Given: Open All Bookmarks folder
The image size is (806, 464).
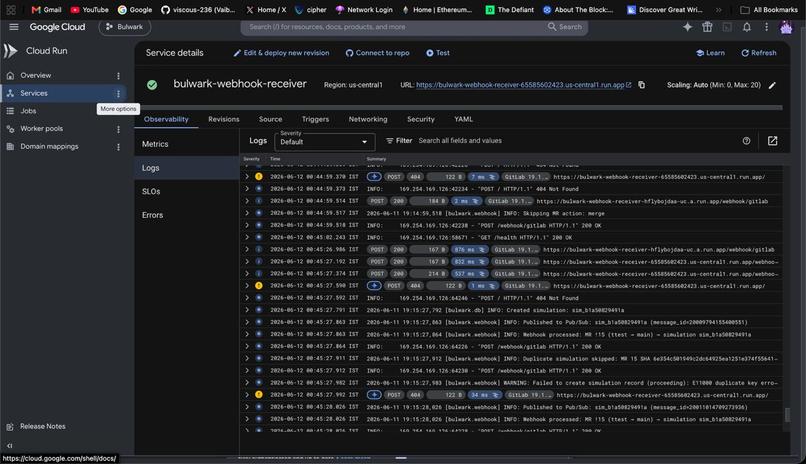Looking at the screenshot, I should coord(768,10).
